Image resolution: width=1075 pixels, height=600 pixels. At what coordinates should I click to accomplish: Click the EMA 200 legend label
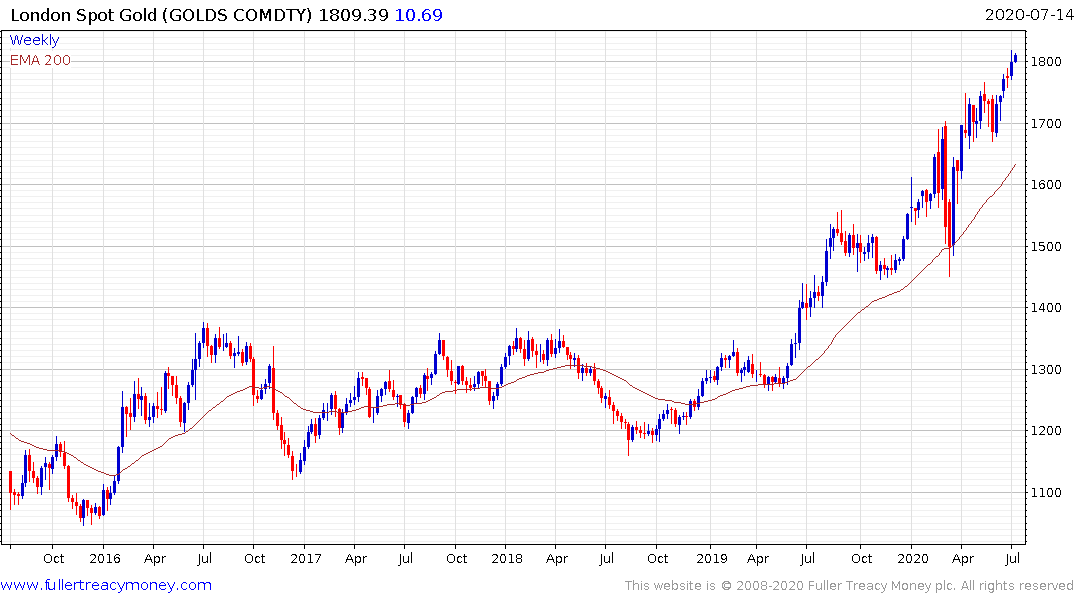[40, 60]
